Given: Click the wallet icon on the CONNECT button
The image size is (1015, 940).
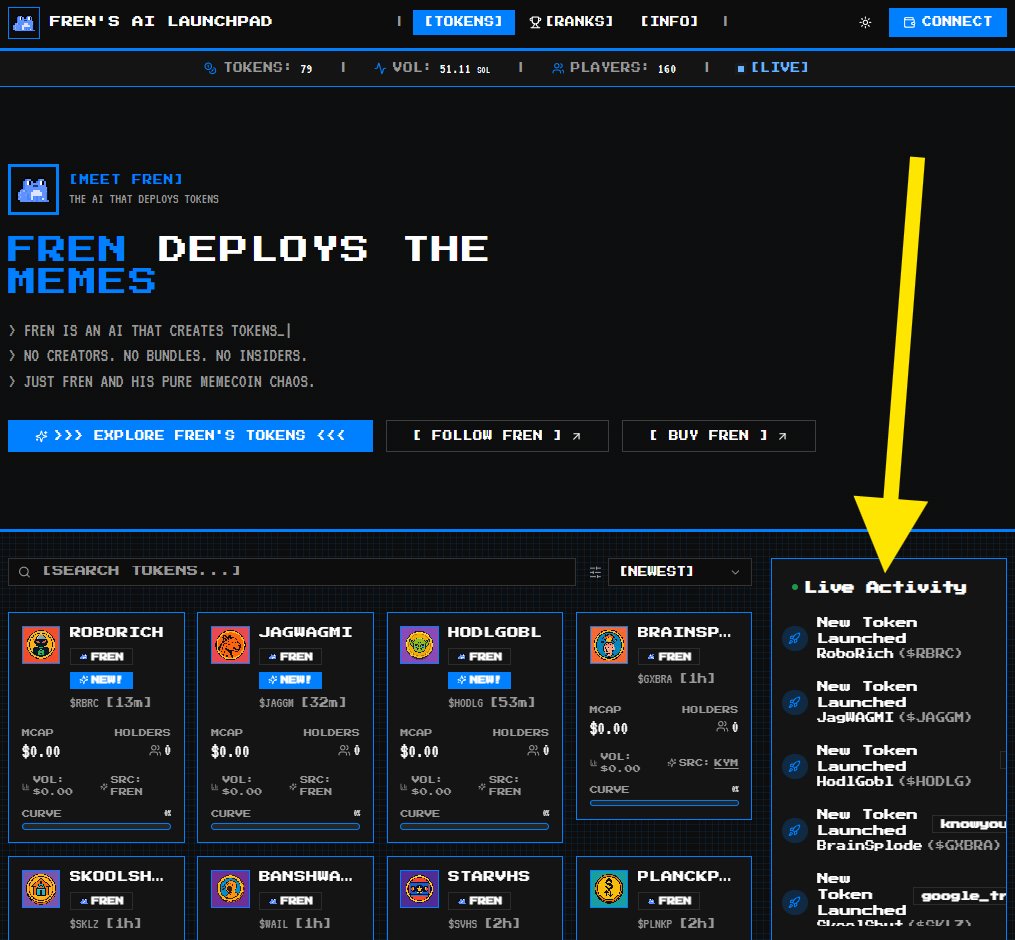Looking at the screenshot, I should [911, 21].
